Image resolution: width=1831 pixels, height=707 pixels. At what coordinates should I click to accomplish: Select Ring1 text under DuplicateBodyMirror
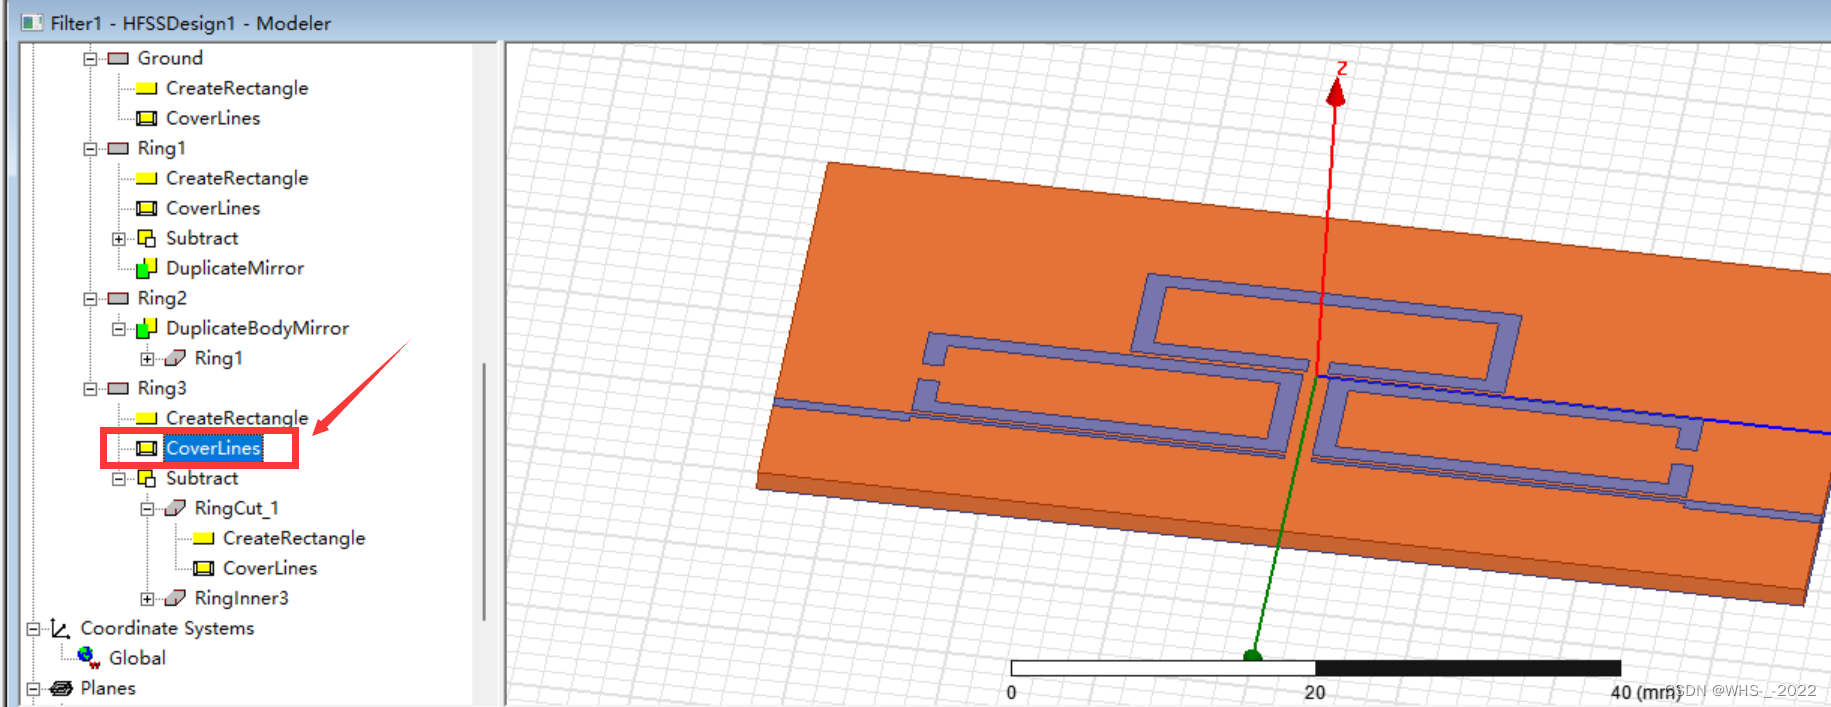pos(219,358)
